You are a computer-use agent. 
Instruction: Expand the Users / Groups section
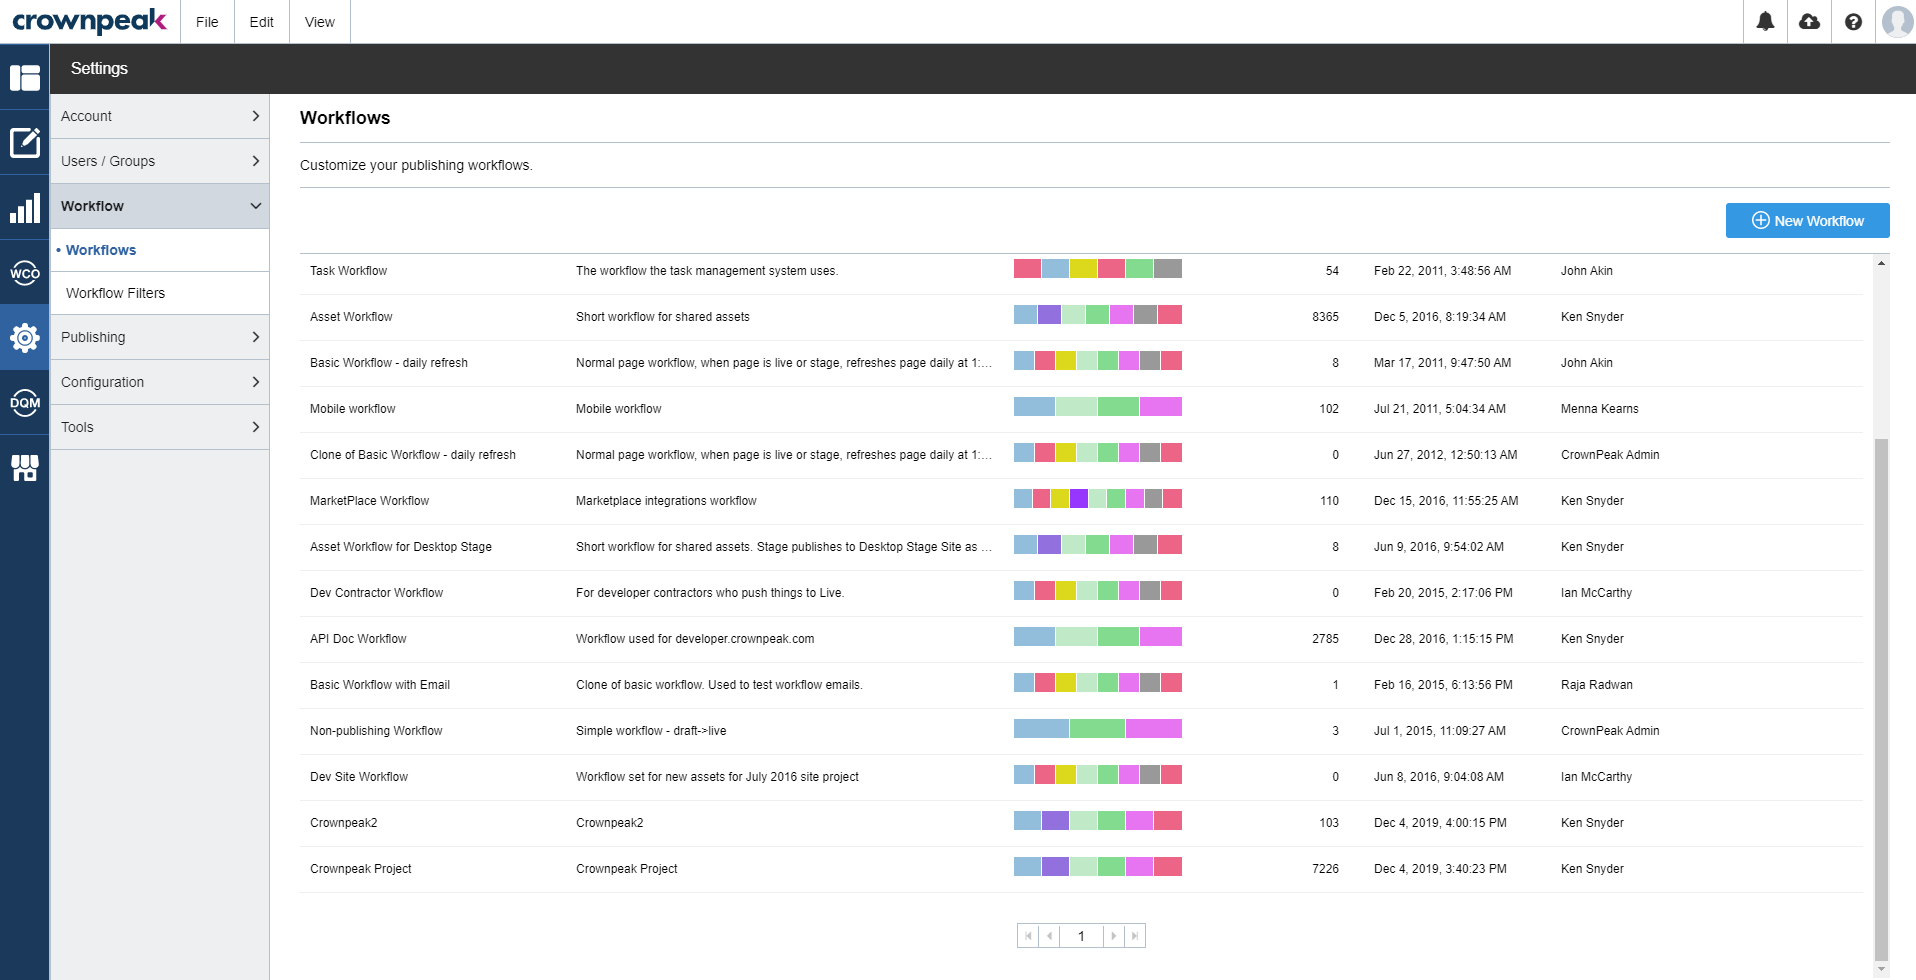(x=160, y=161)
